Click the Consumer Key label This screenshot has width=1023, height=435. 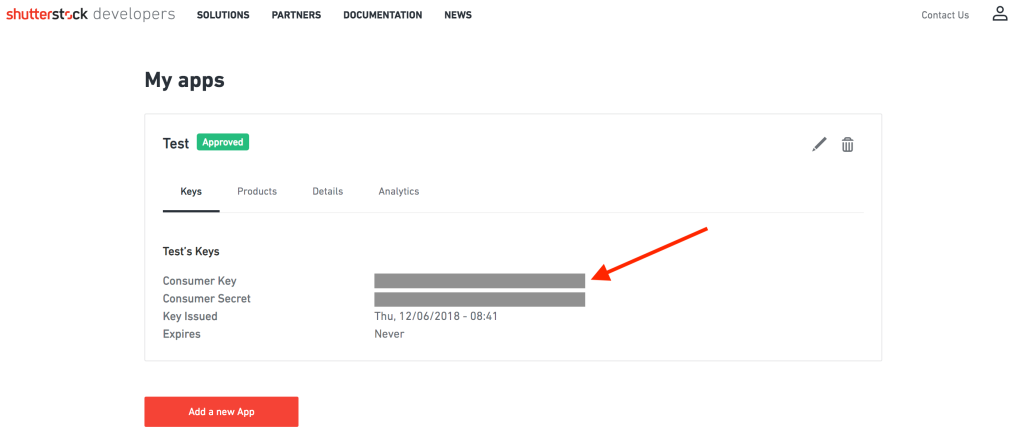(x=200, y=281)
